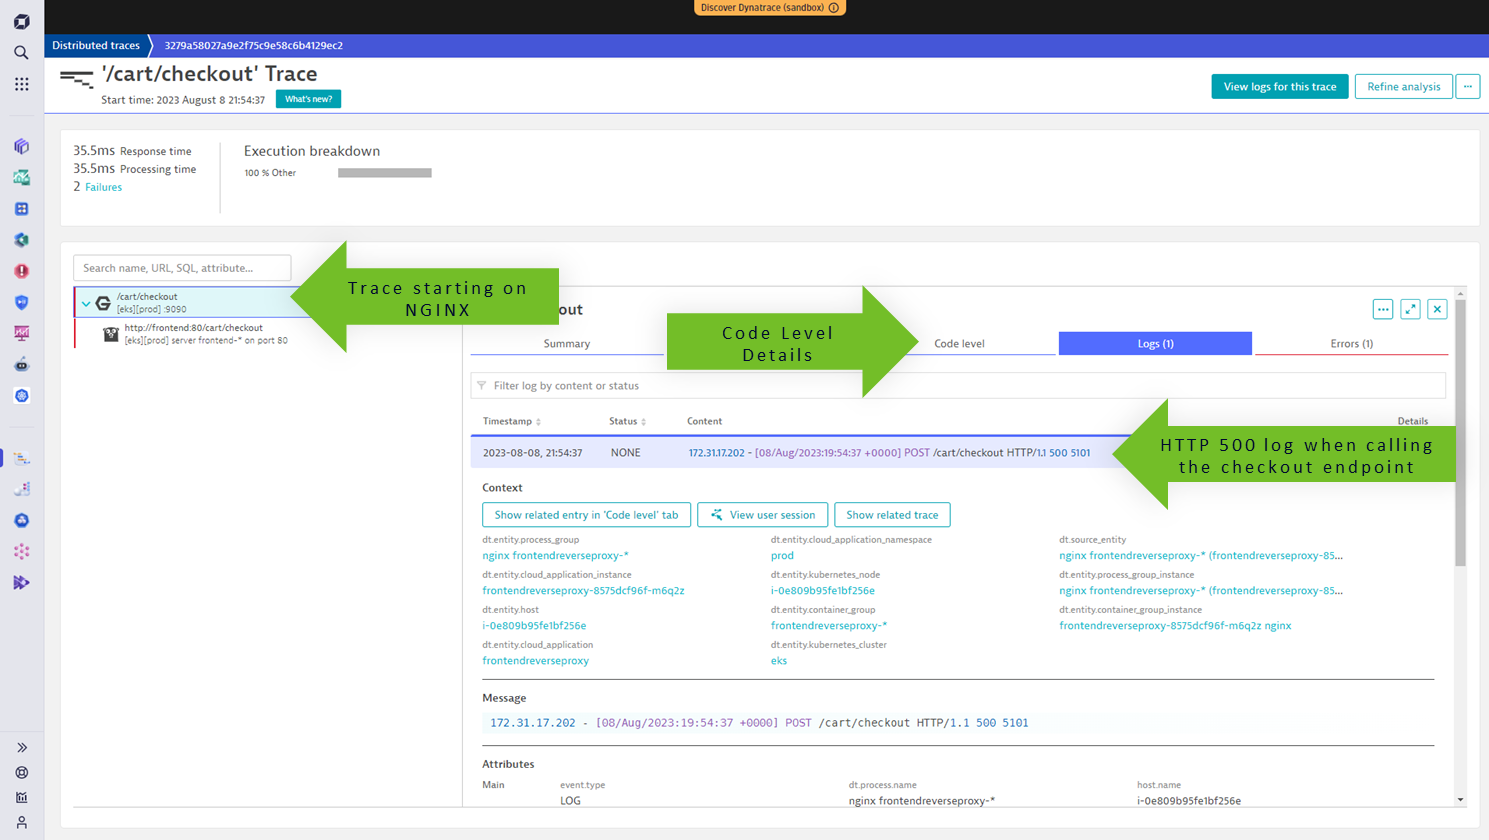This screenshot has width=1489, height=840.
Task: Collapse the /cart/checkout trace node
Action: (x=86, y=303)
